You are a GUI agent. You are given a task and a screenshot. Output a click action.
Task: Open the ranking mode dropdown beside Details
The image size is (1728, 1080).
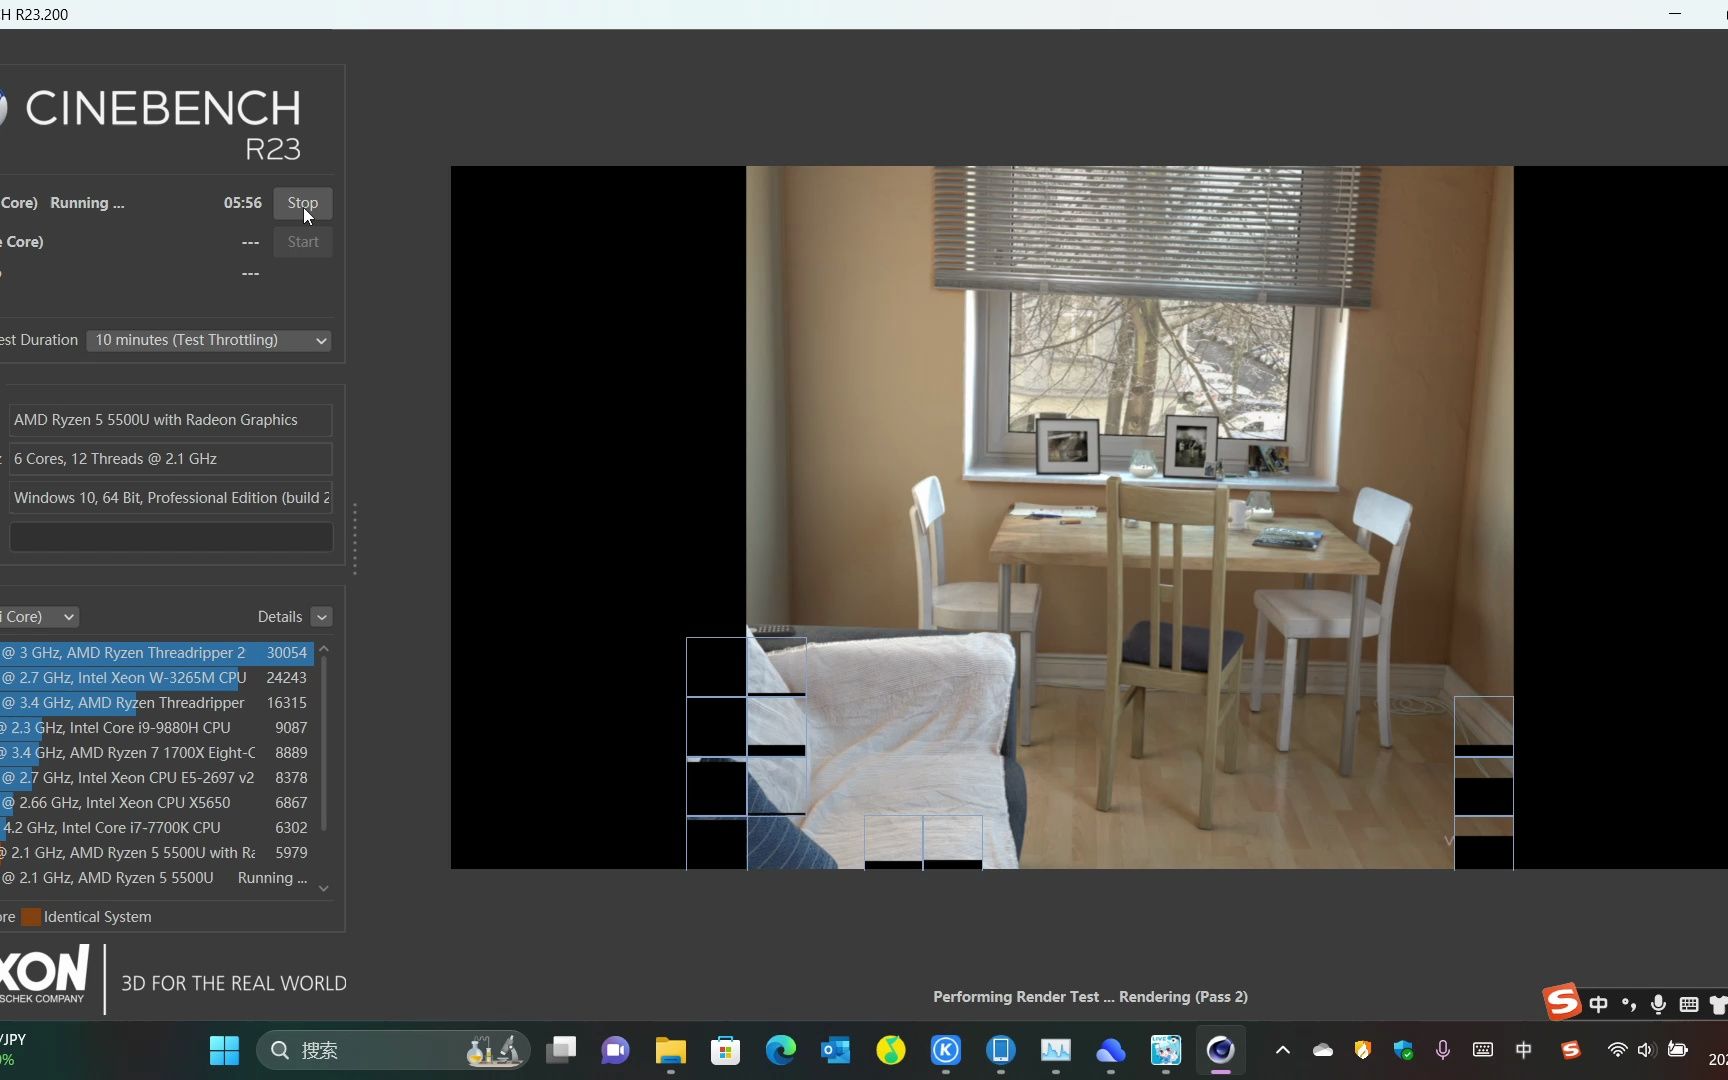[x=39, y=617]
